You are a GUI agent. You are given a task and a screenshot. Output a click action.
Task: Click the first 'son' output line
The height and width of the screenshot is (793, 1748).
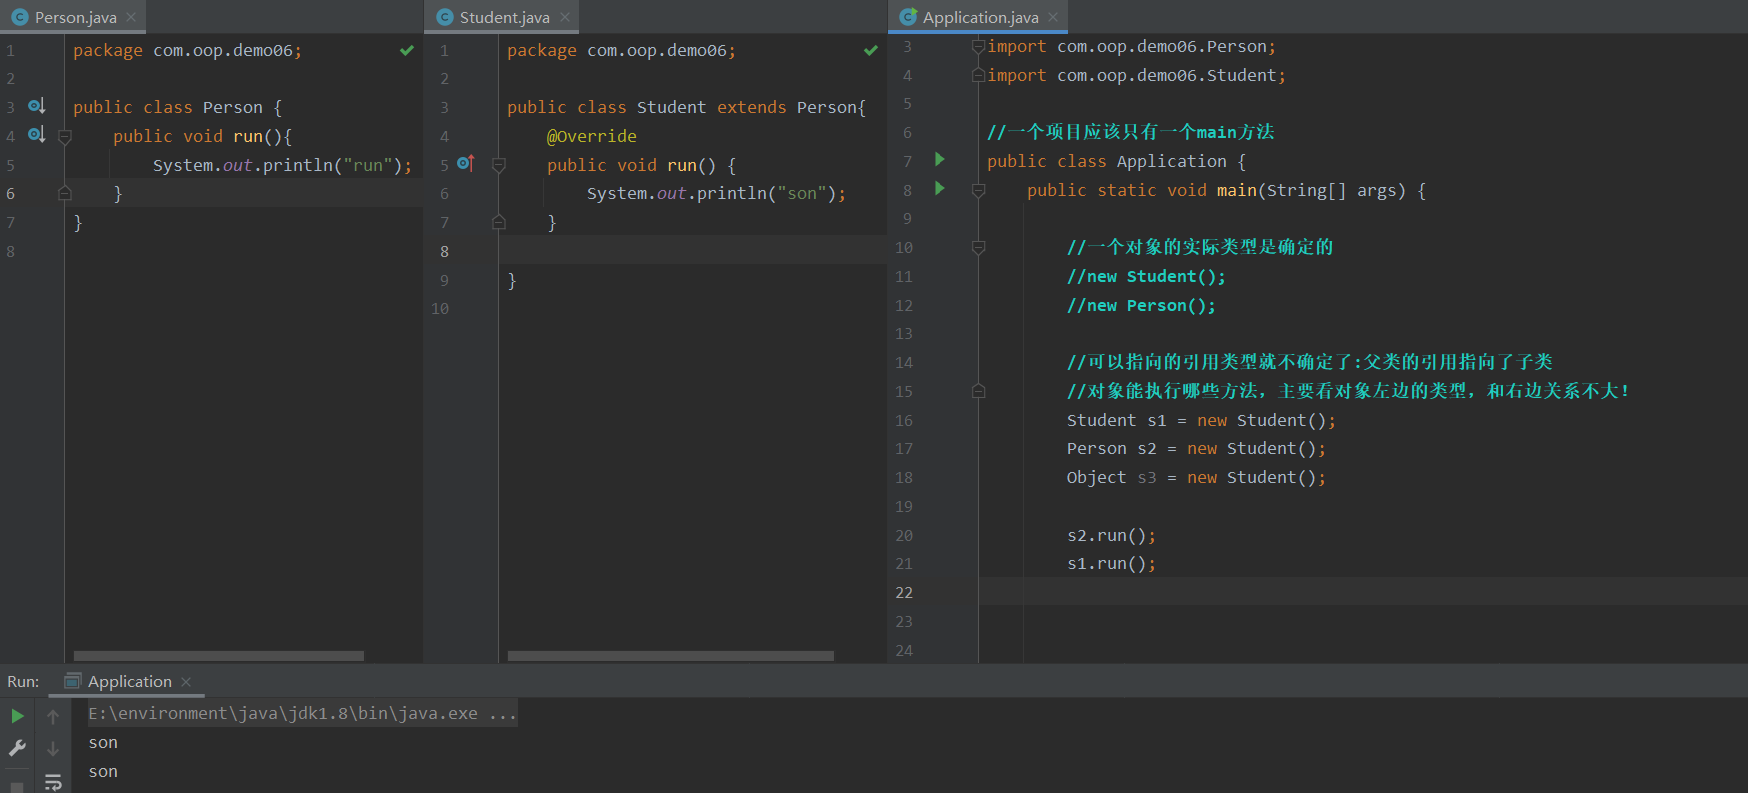103,743
